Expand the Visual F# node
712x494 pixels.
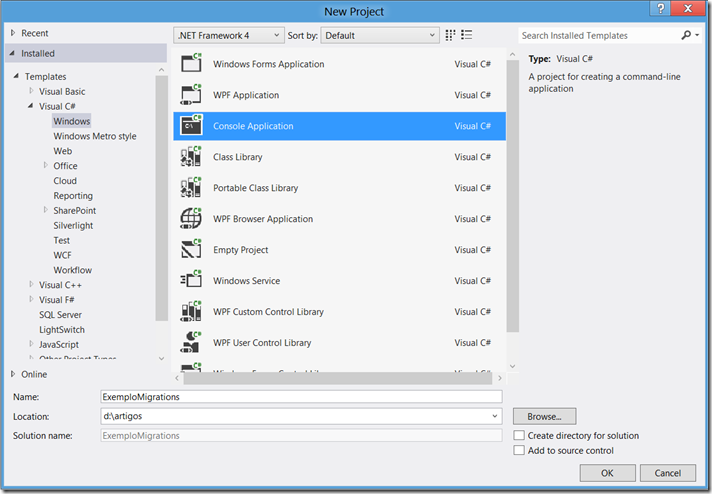click(31, 299)
